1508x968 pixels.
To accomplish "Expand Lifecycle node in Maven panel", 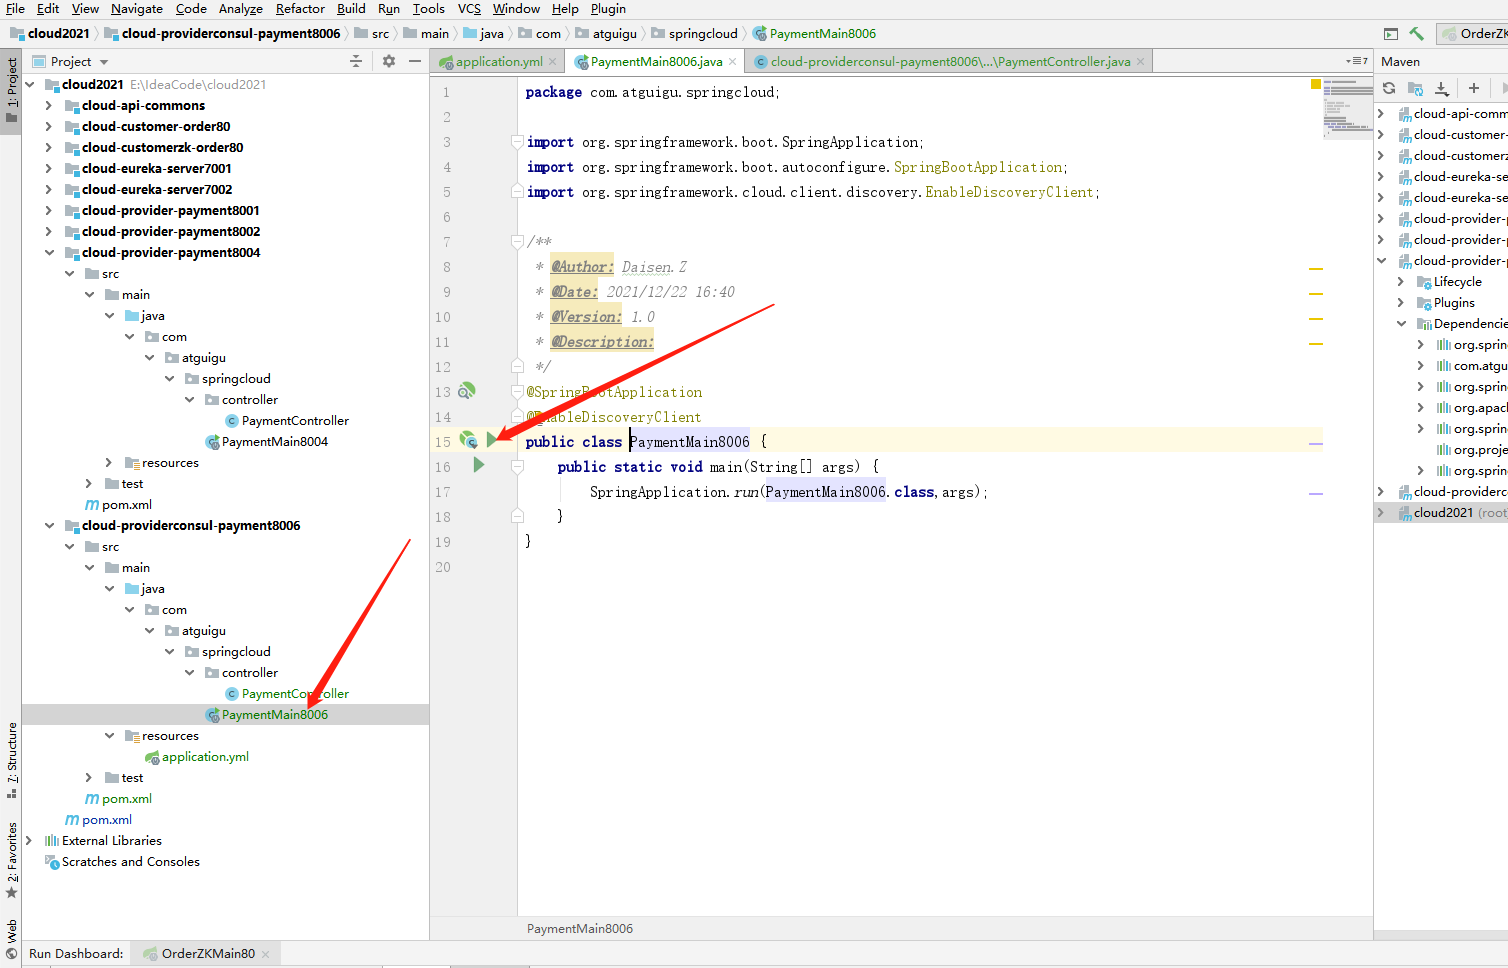I will pos(1401,282).
